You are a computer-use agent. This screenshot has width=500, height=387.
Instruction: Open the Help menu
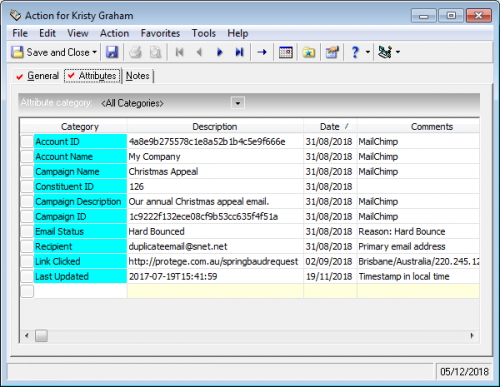pyautogui.click(x=238, y=33)
